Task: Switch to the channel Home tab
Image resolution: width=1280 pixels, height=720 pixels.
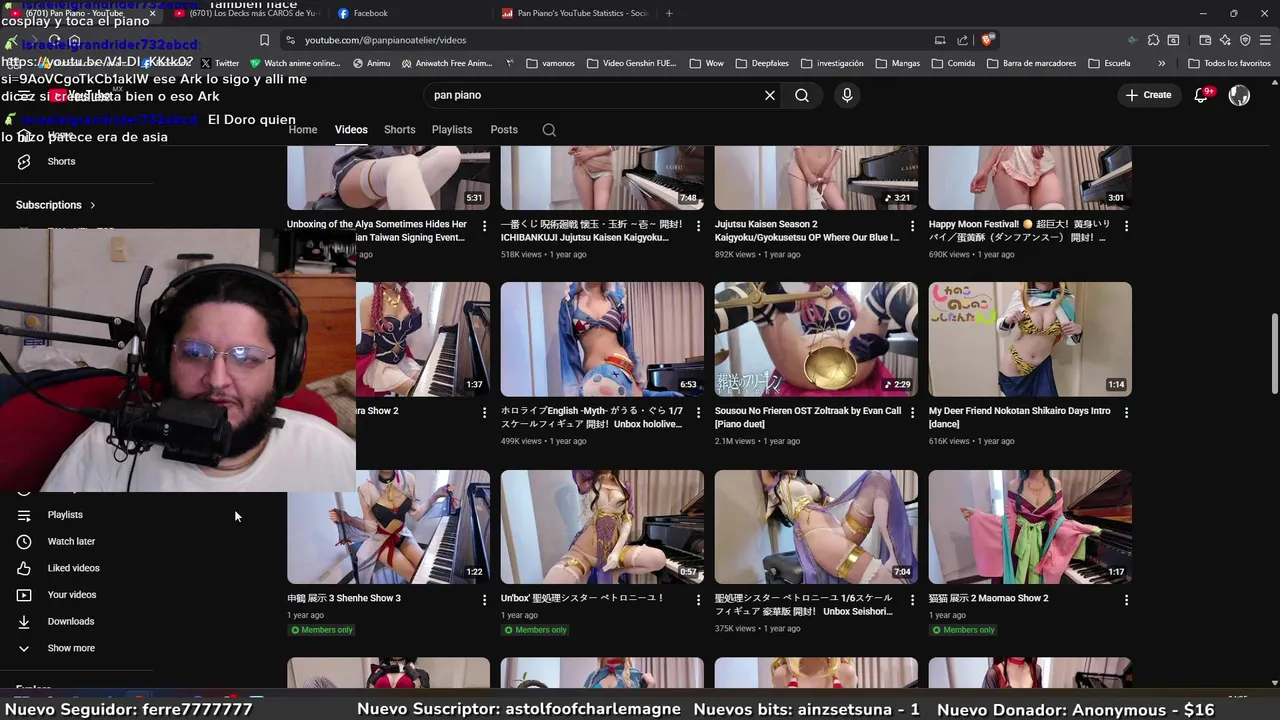Action: pos(303,130)
